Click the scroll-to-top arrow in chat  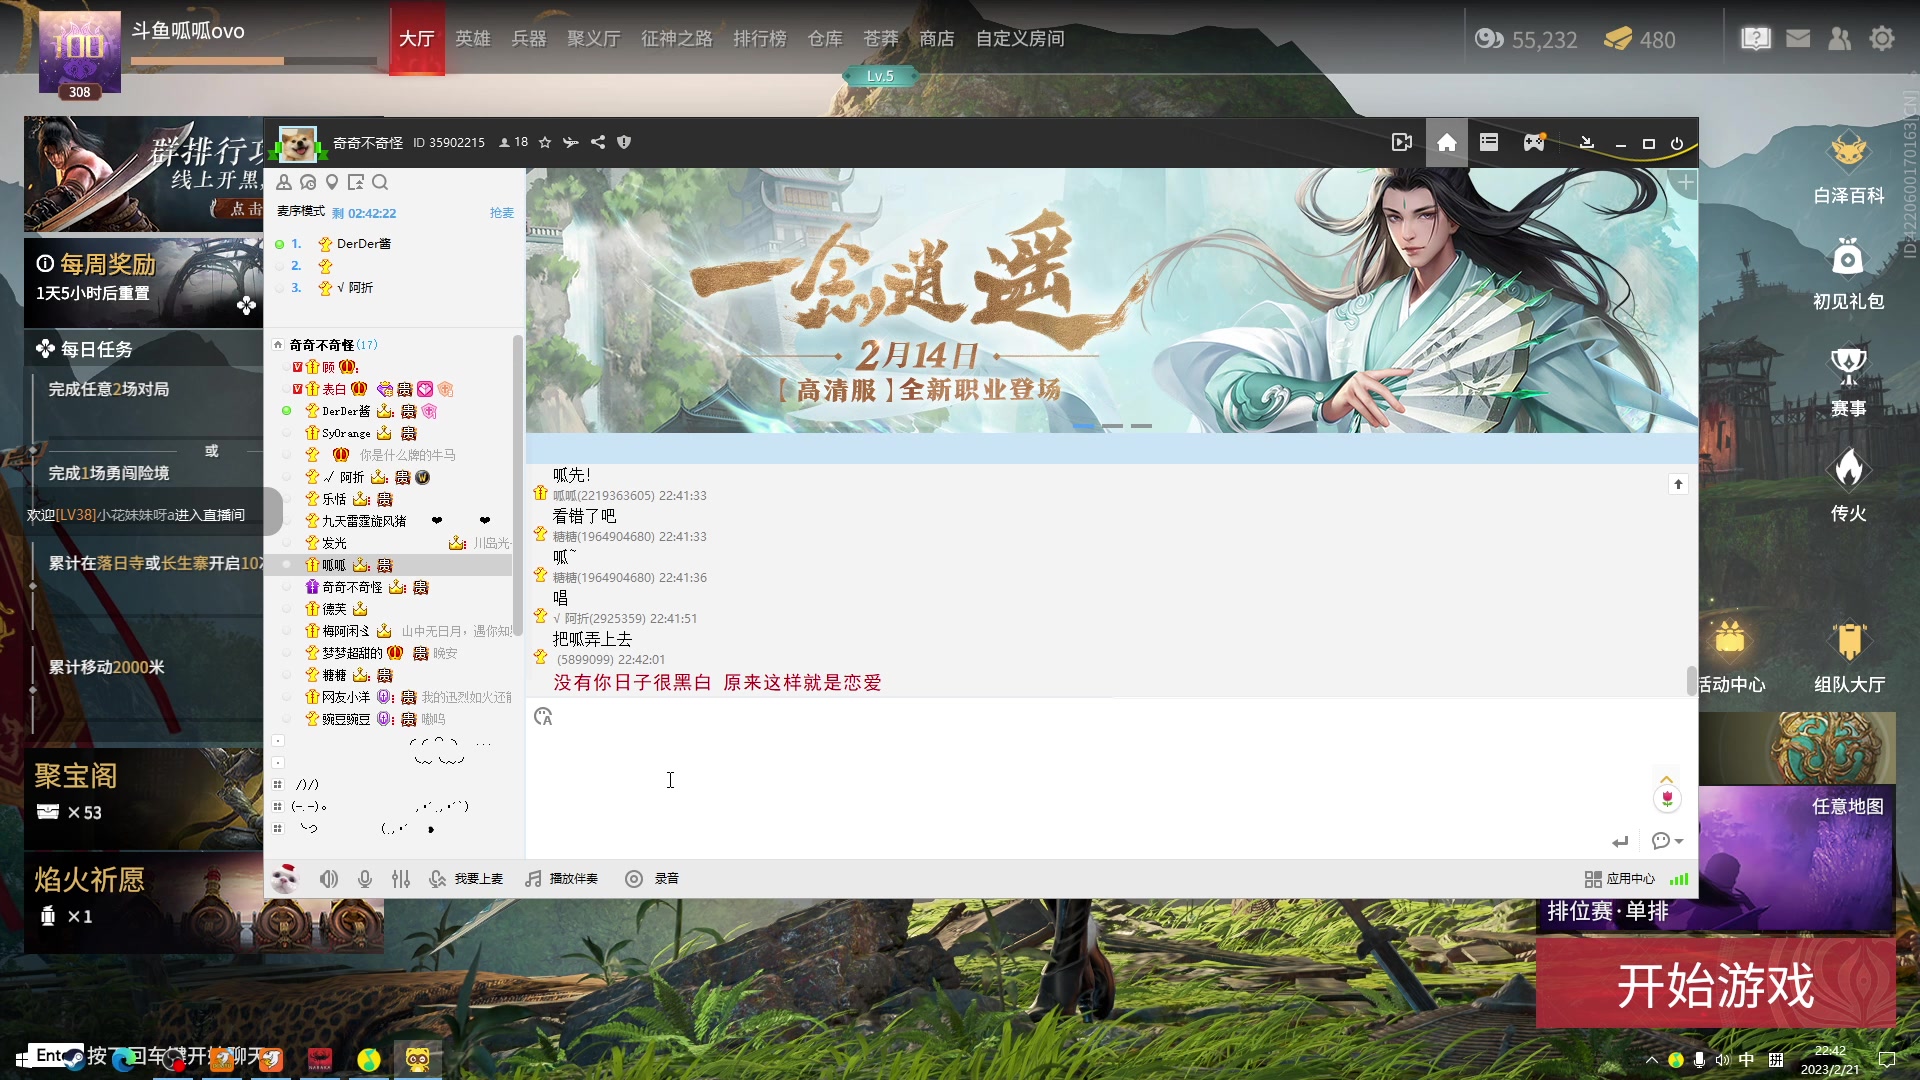click(x=1678, y=484)
